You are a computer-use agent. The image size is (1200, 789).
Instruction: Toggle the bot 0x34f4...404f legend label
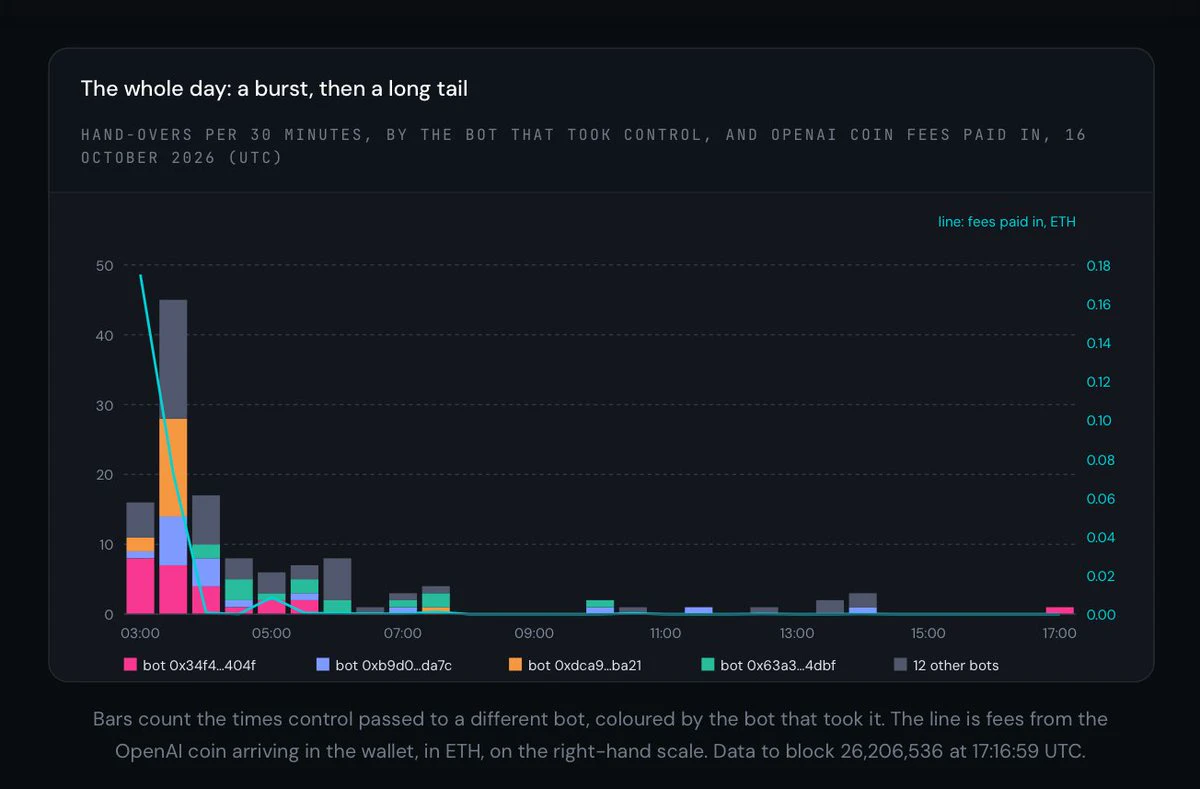199,665
